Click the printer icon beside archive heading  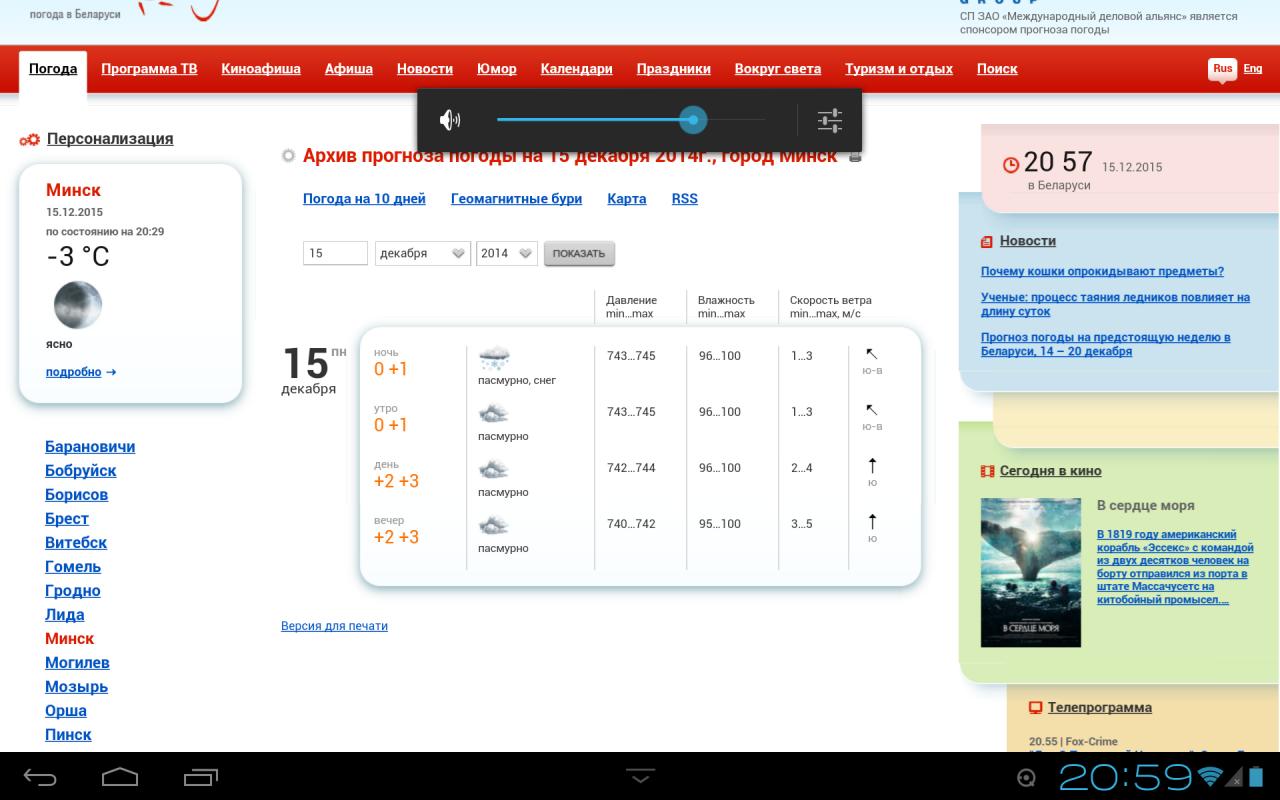click(x=855, y=157)
